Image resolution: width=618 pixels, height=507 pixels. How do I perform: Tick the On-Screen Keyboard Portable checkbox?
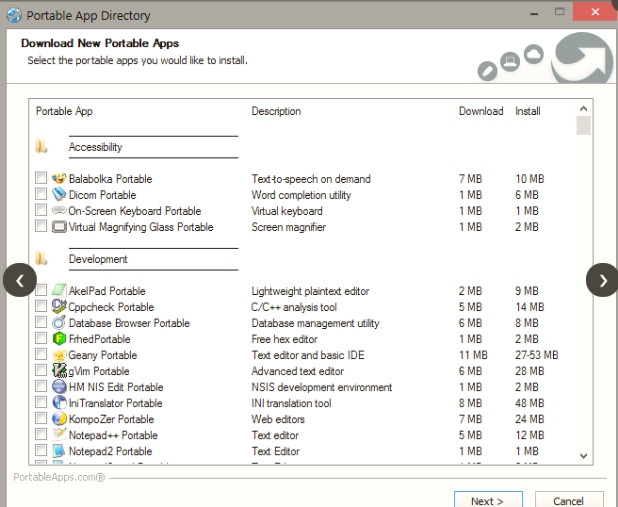coord(41,209)
